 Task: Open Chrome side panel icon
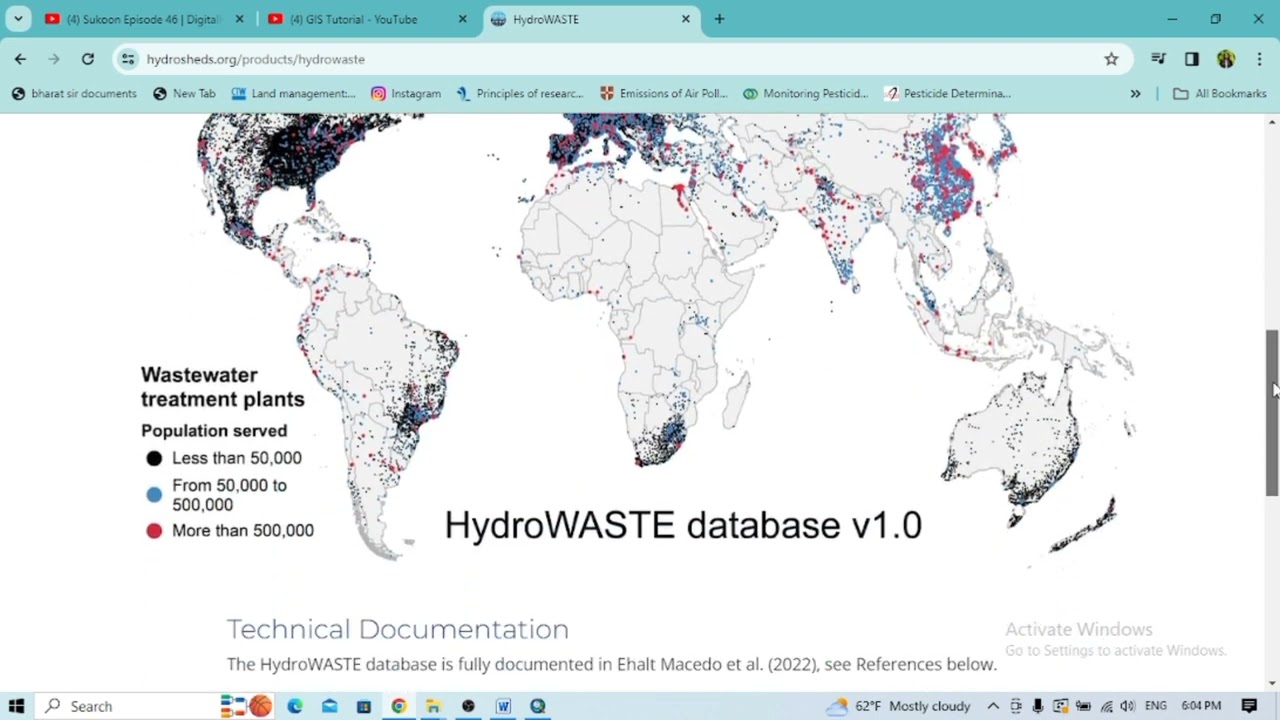1192,59
